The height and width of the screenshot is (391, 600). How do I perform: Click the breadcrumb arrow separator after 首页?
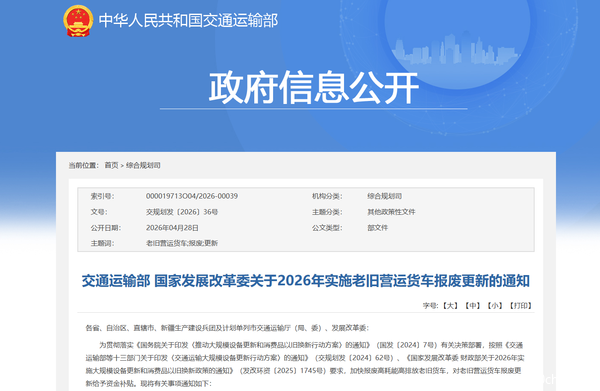122,166
